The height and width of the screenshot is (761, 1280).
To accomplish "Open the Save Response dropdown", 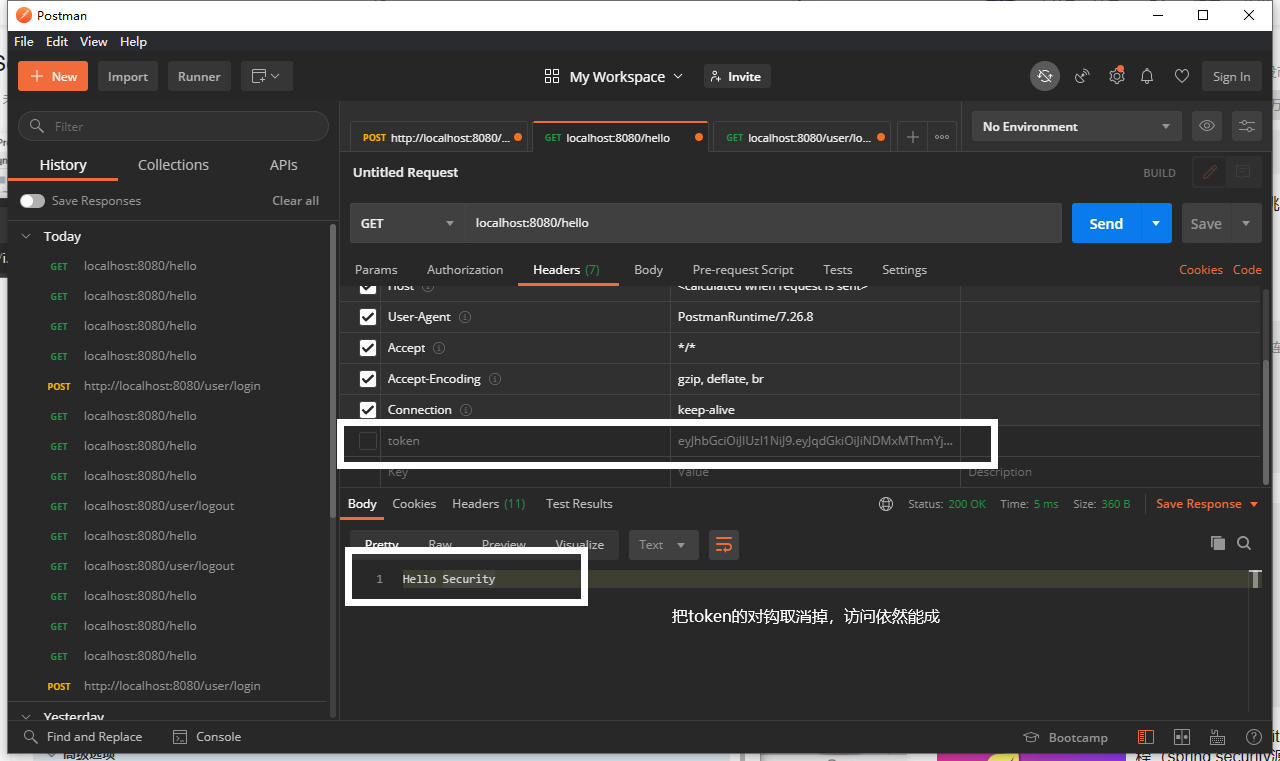I will (x=1207, y=504).
